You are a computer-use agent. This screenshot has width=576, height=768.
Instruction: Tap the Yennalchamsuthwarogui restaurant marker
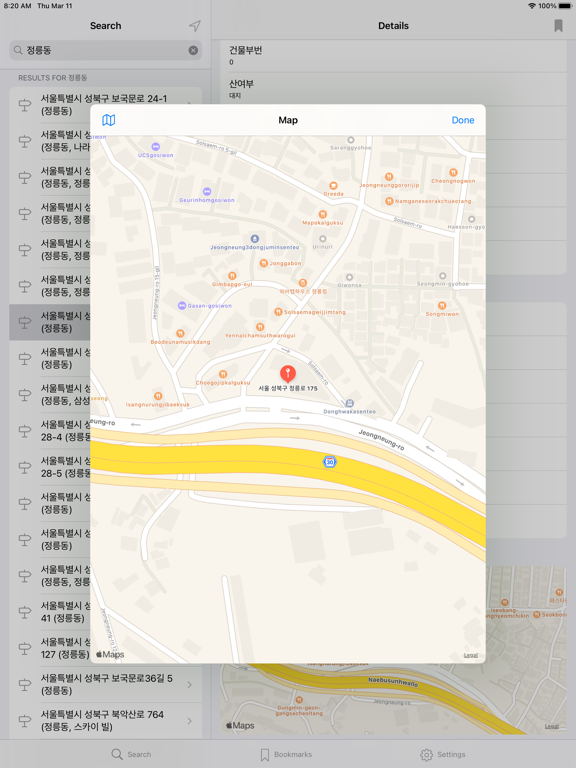(260, 327)
